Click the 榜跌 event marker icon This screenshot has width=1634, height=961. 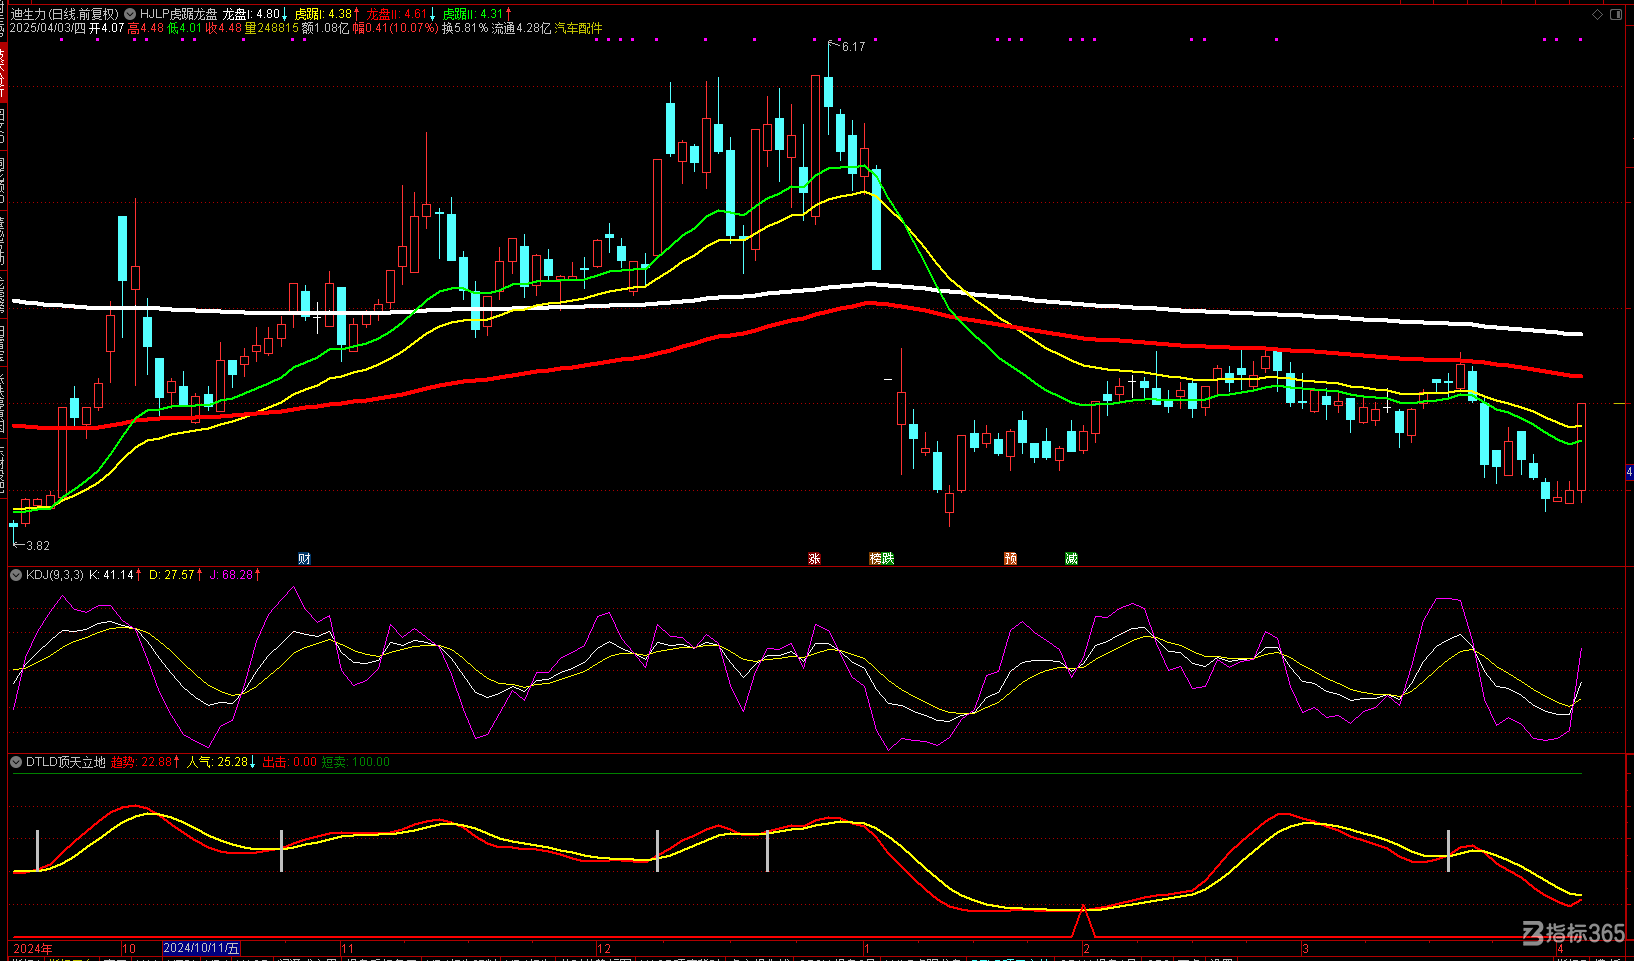pyautogui.click(x=881, y=558)
